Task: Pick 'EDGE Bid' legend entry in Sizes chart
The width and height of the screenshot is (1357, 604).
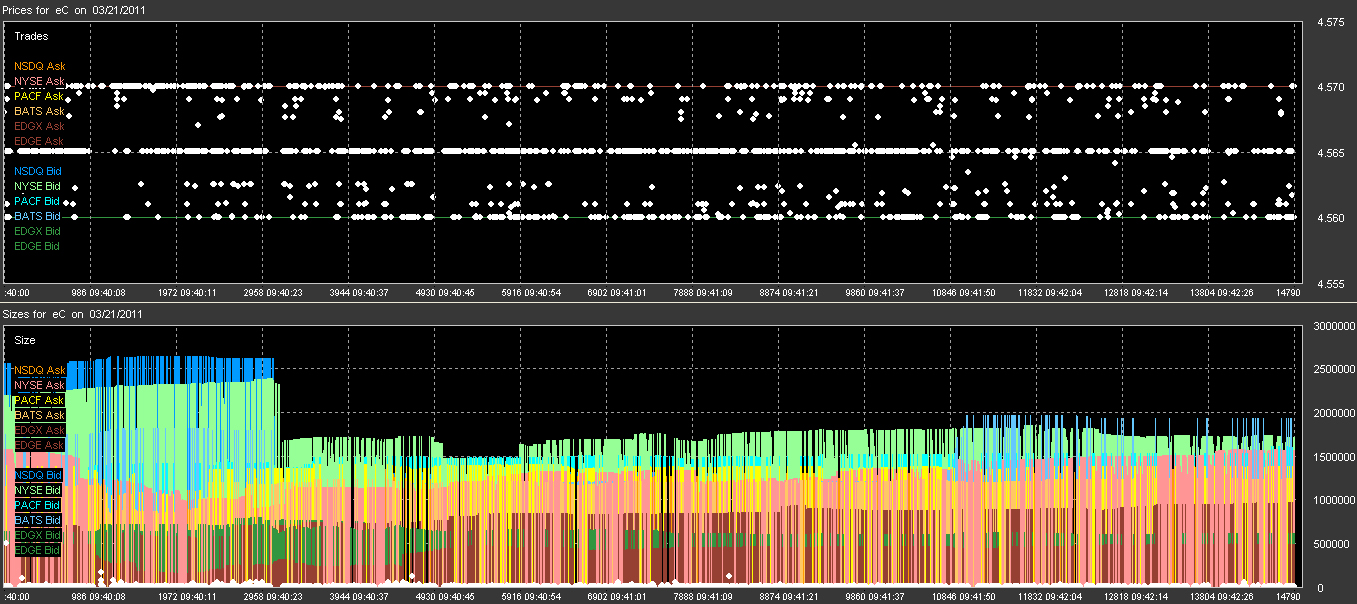Action: (x=38, y=550)
